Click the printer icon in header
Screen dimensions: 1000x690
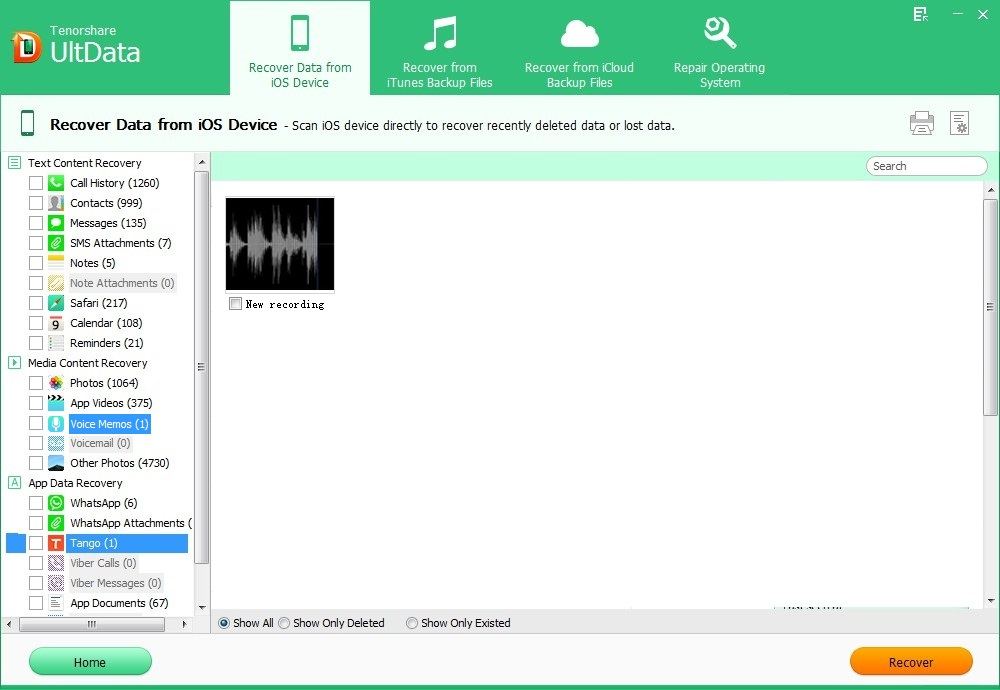point(922,122)
